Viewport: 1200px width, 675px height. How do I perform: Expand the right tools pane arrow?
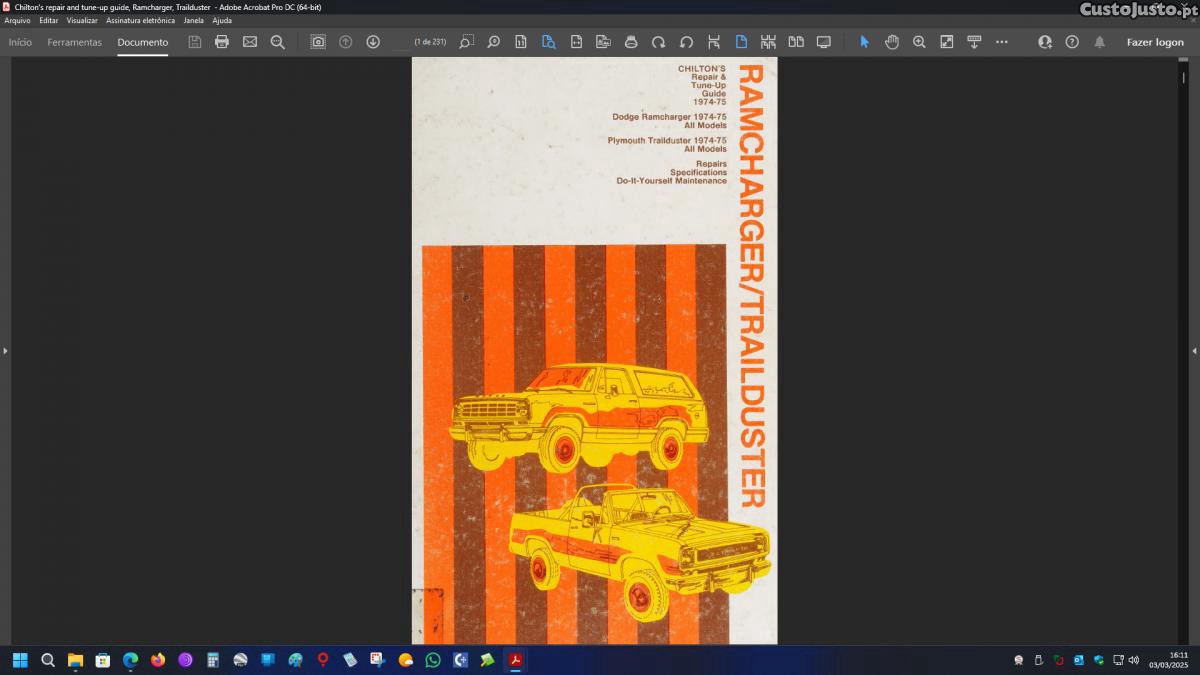coord(1194,351)
